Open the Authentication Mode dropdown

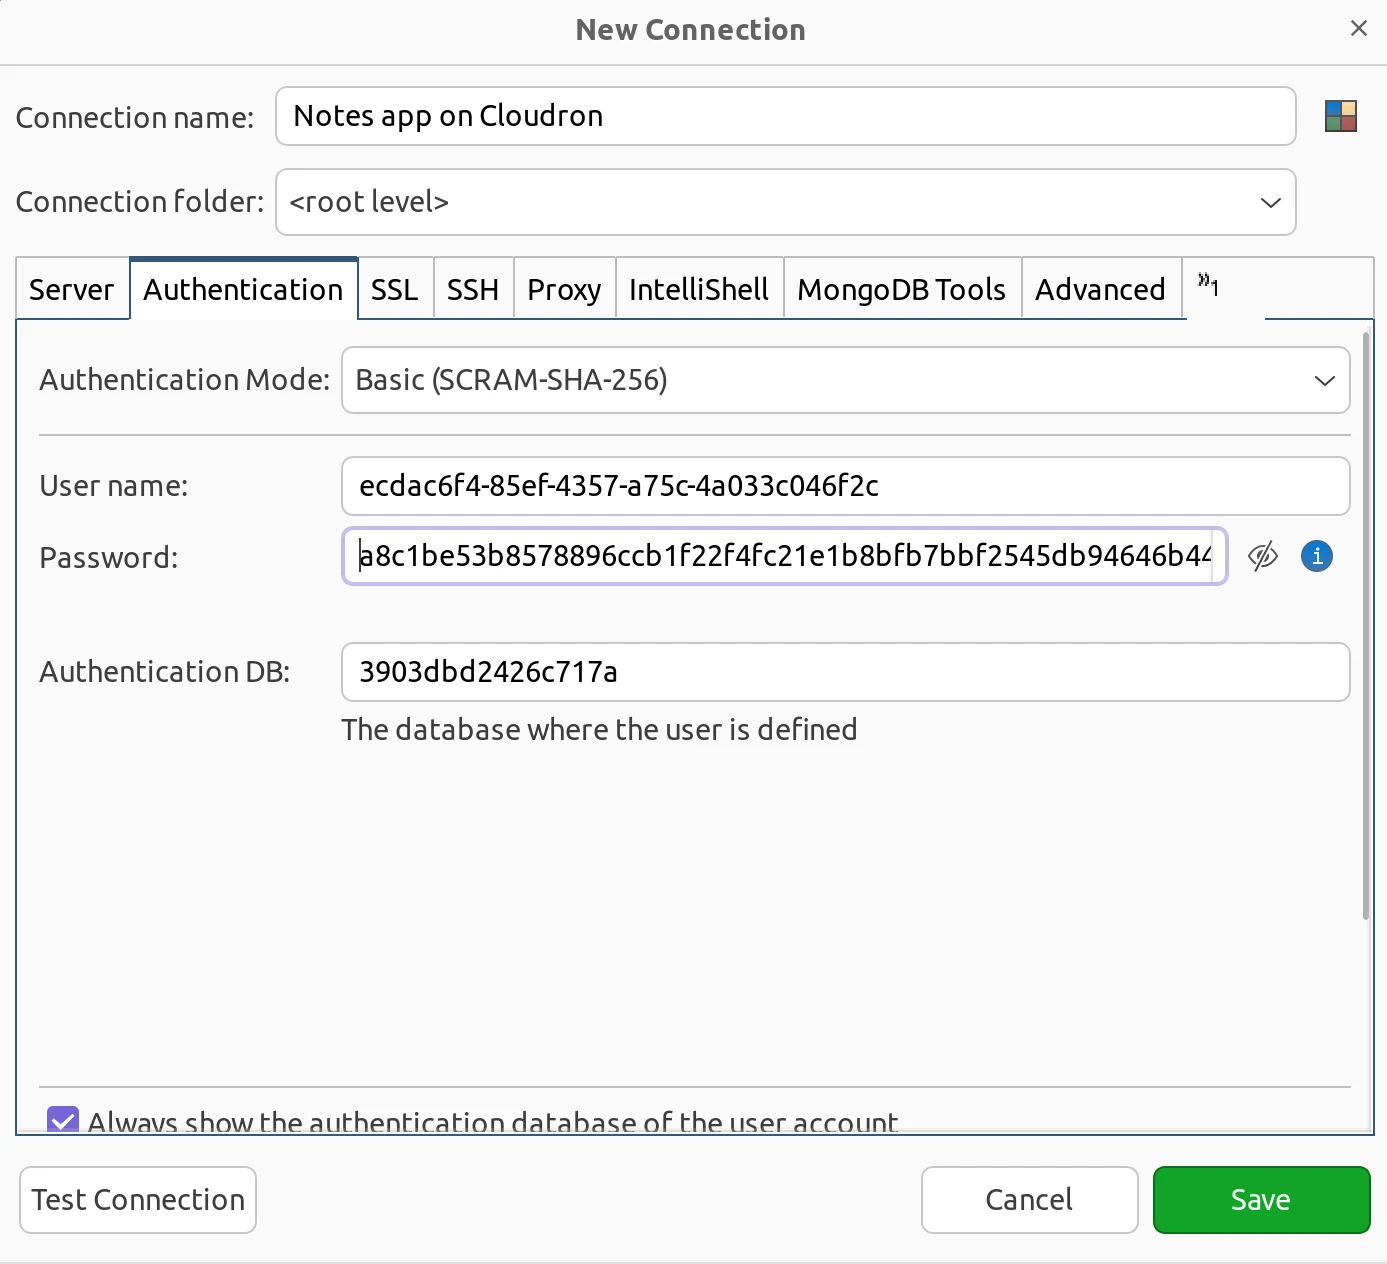pos(1326,380)
